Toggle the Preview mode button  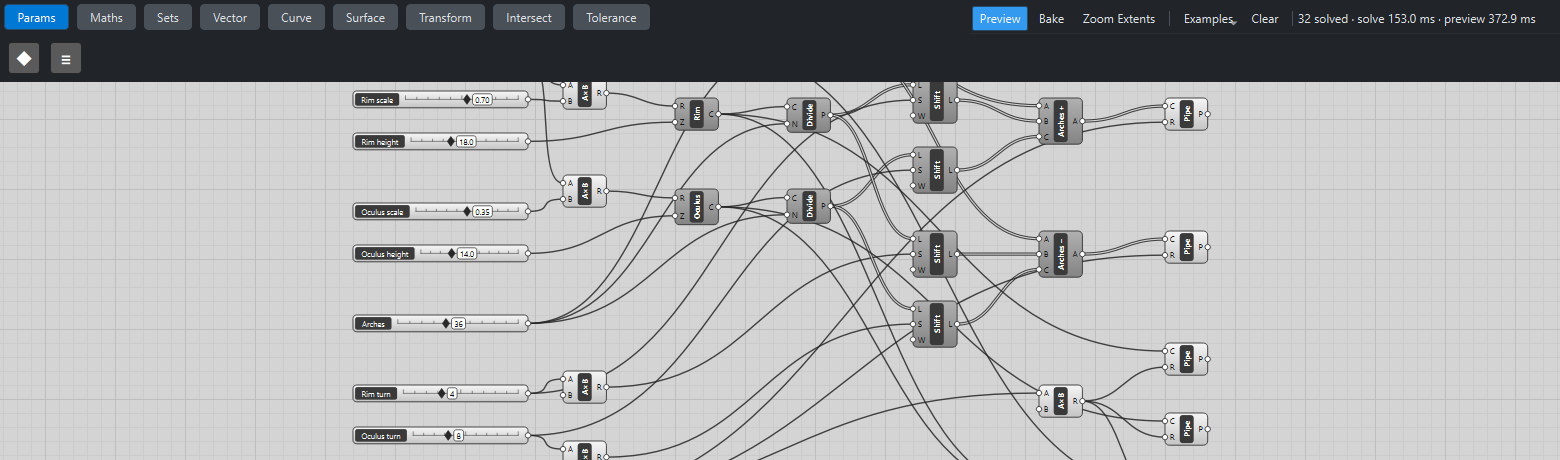[1000, 19]
